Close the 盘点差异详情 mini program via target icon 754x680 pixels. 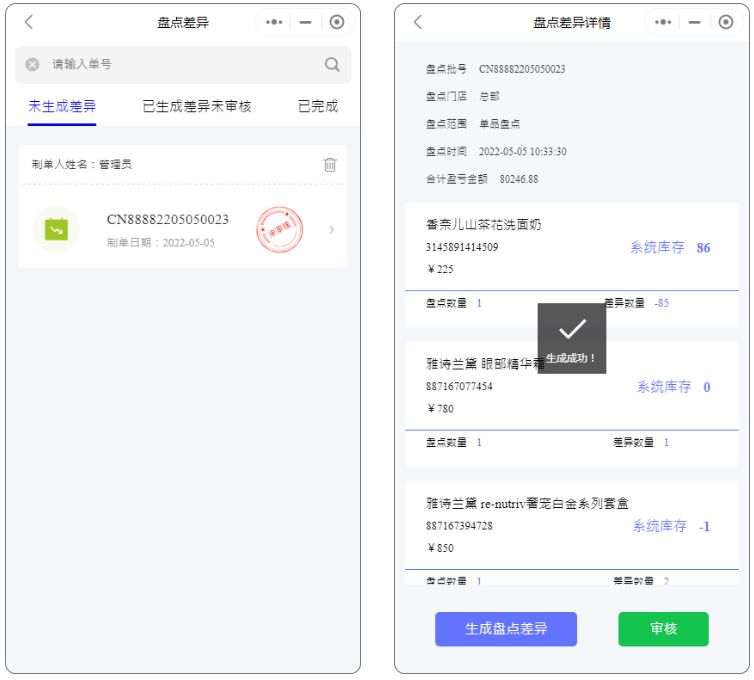coord(726,22)
